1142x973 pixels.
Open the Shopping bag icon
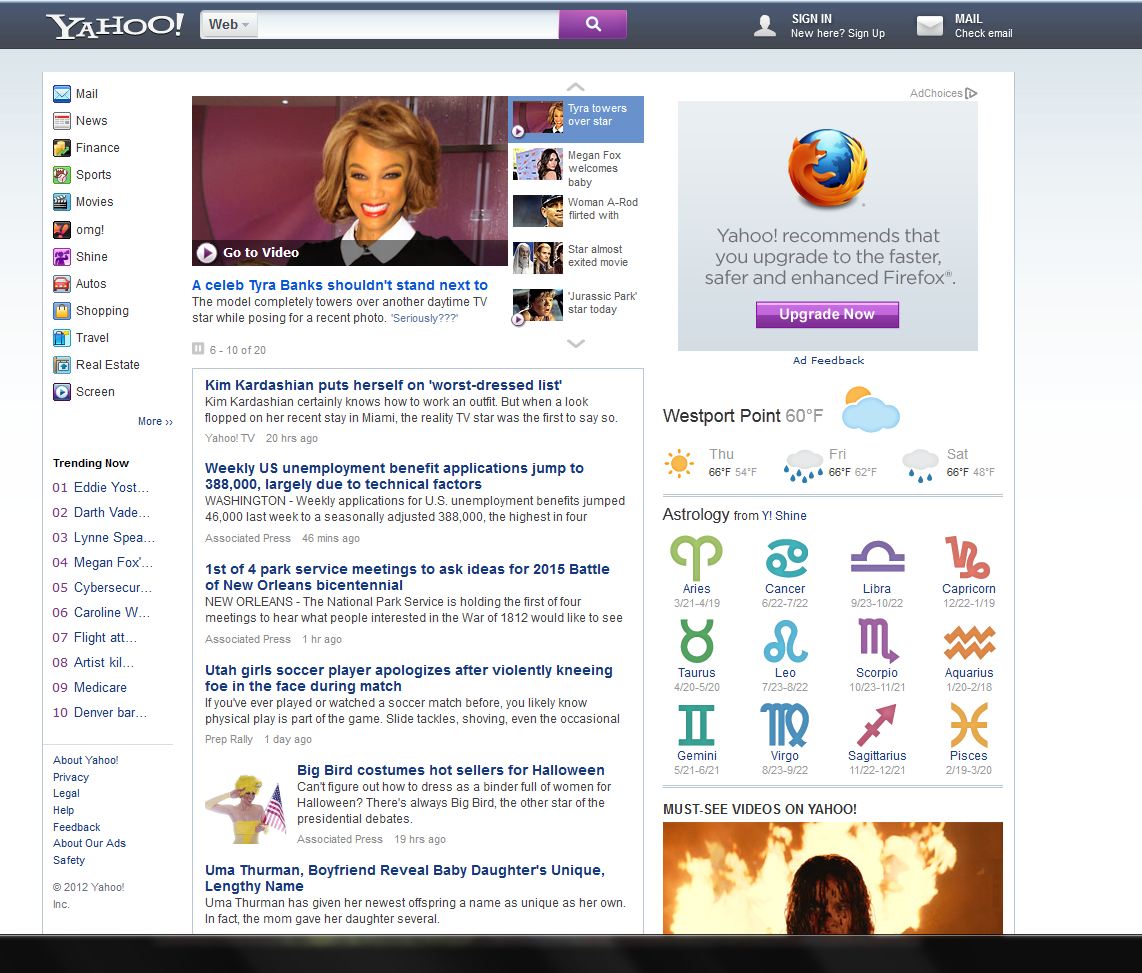[62, 311]
